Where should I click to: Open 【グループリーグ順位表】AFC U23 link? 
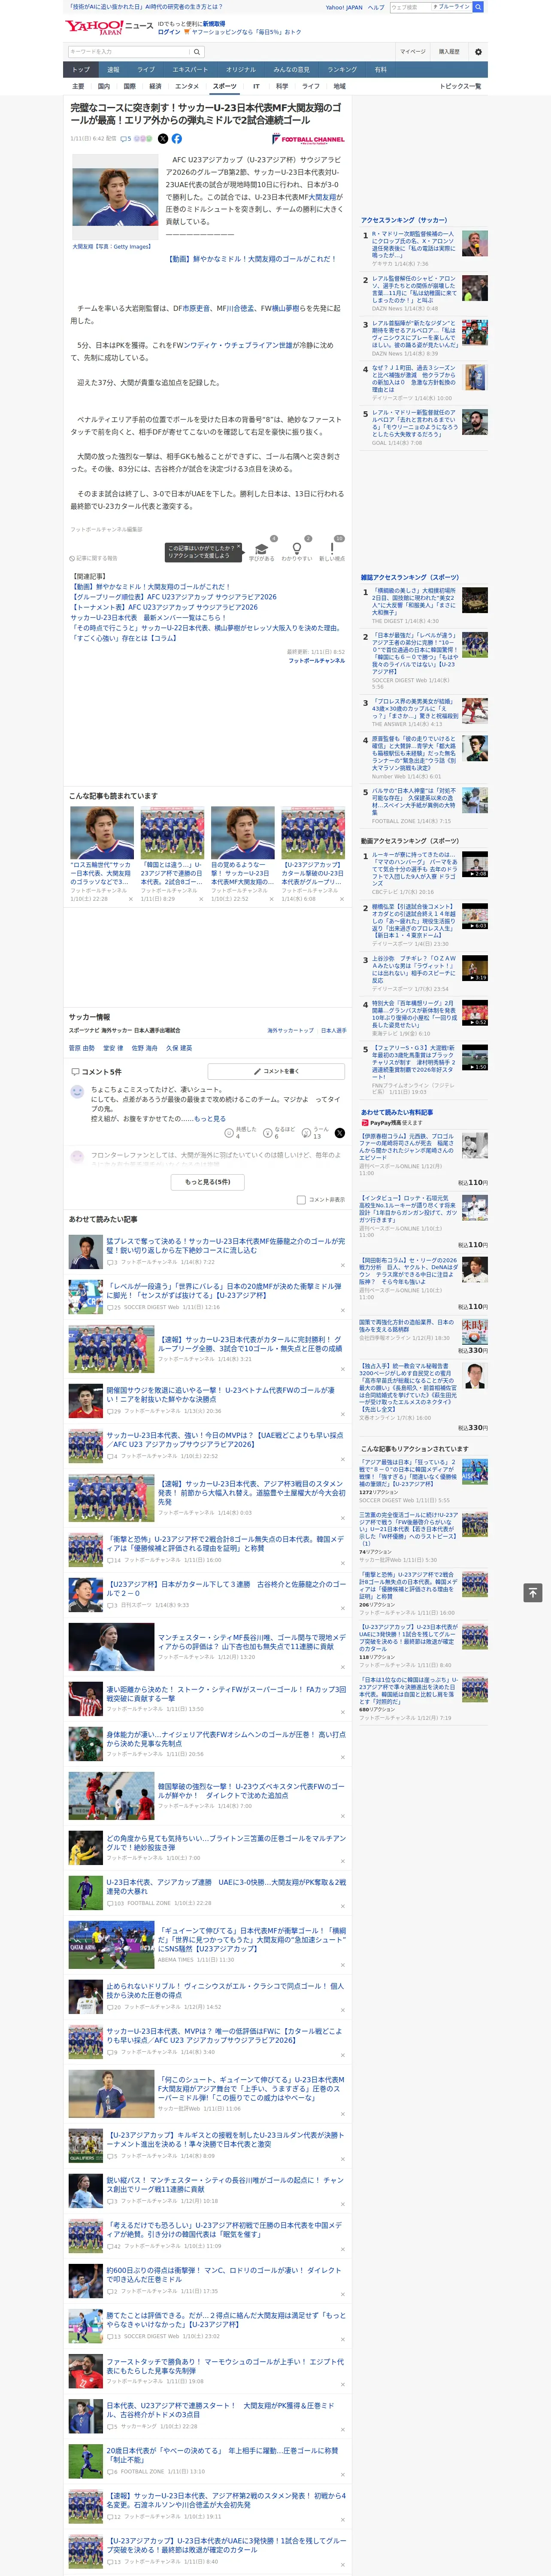[x=174, y=597]
